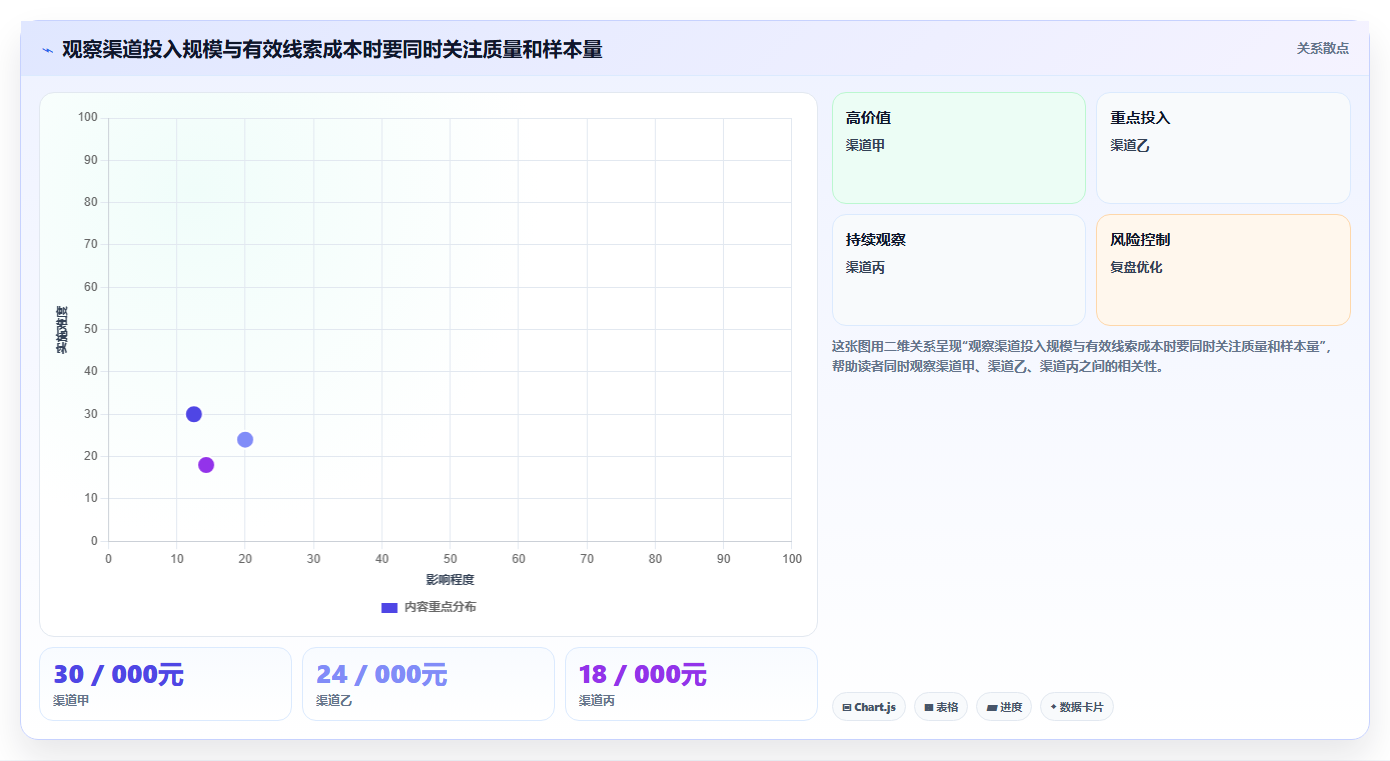
Task: Click the icon in the 表格 tag
Action: pyautogui.click(x=929, y=708)
